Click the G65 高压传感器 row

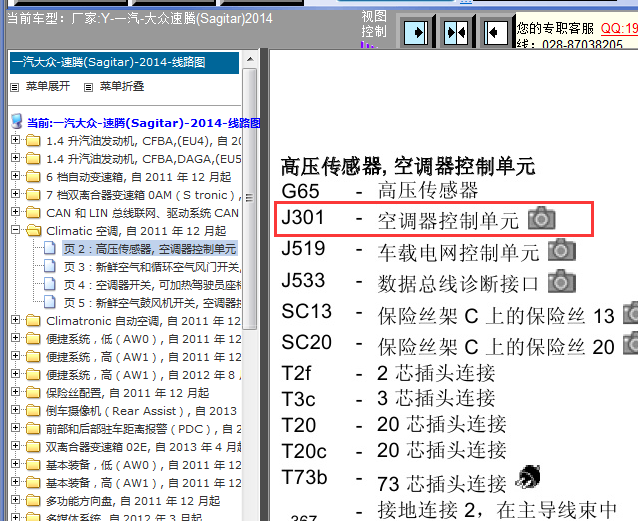[x=380, y=190]
